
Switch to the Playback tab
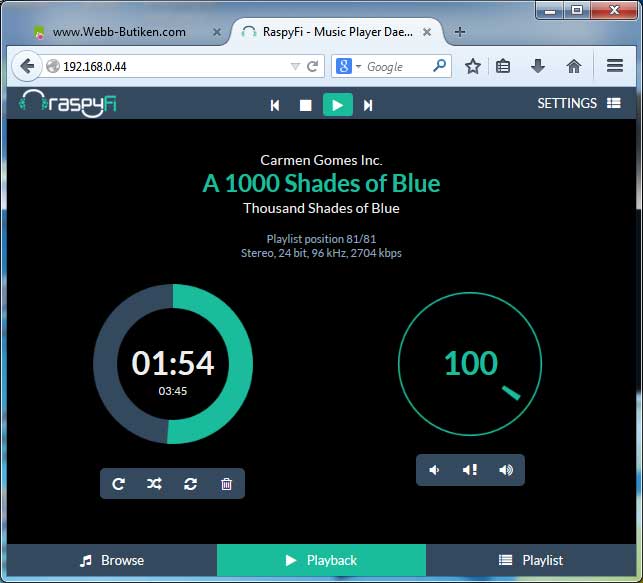pyautogui.click(x=322, y=560)
